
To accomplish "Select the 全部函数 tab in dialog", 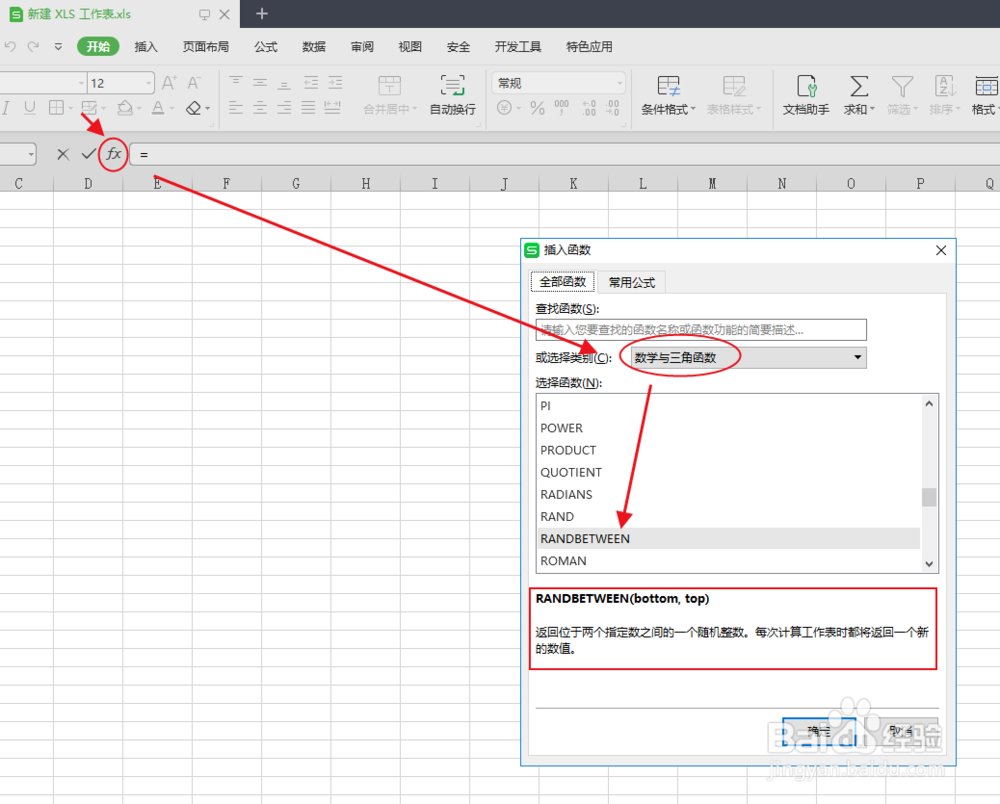I will pyautogui.click(x=562, y=282).
